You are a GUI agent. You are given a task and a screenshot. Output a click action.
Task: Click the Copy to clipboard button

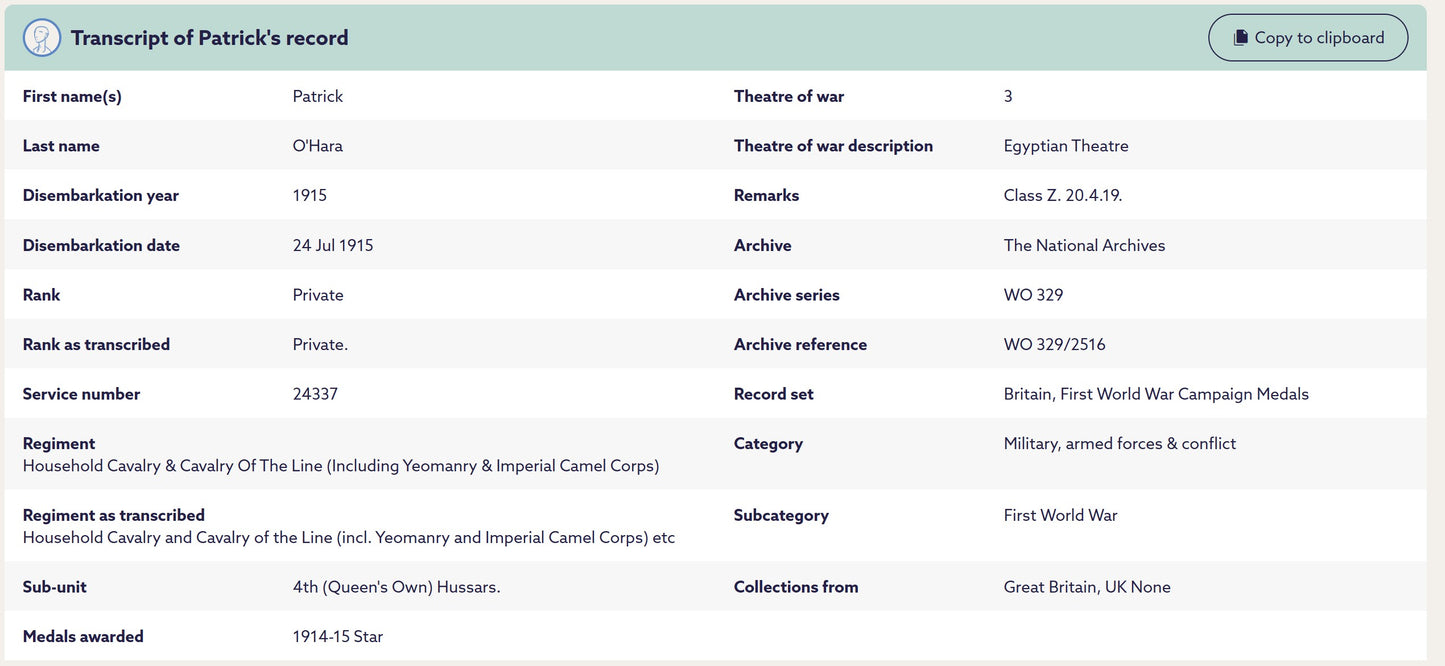(x=1308, y=38)
